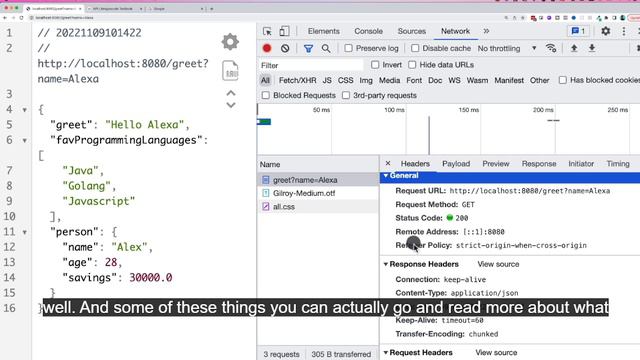Filter requests by WS type
Image resolution: width=640 pixels, height=360 pixels.
[x=454, y=80]
